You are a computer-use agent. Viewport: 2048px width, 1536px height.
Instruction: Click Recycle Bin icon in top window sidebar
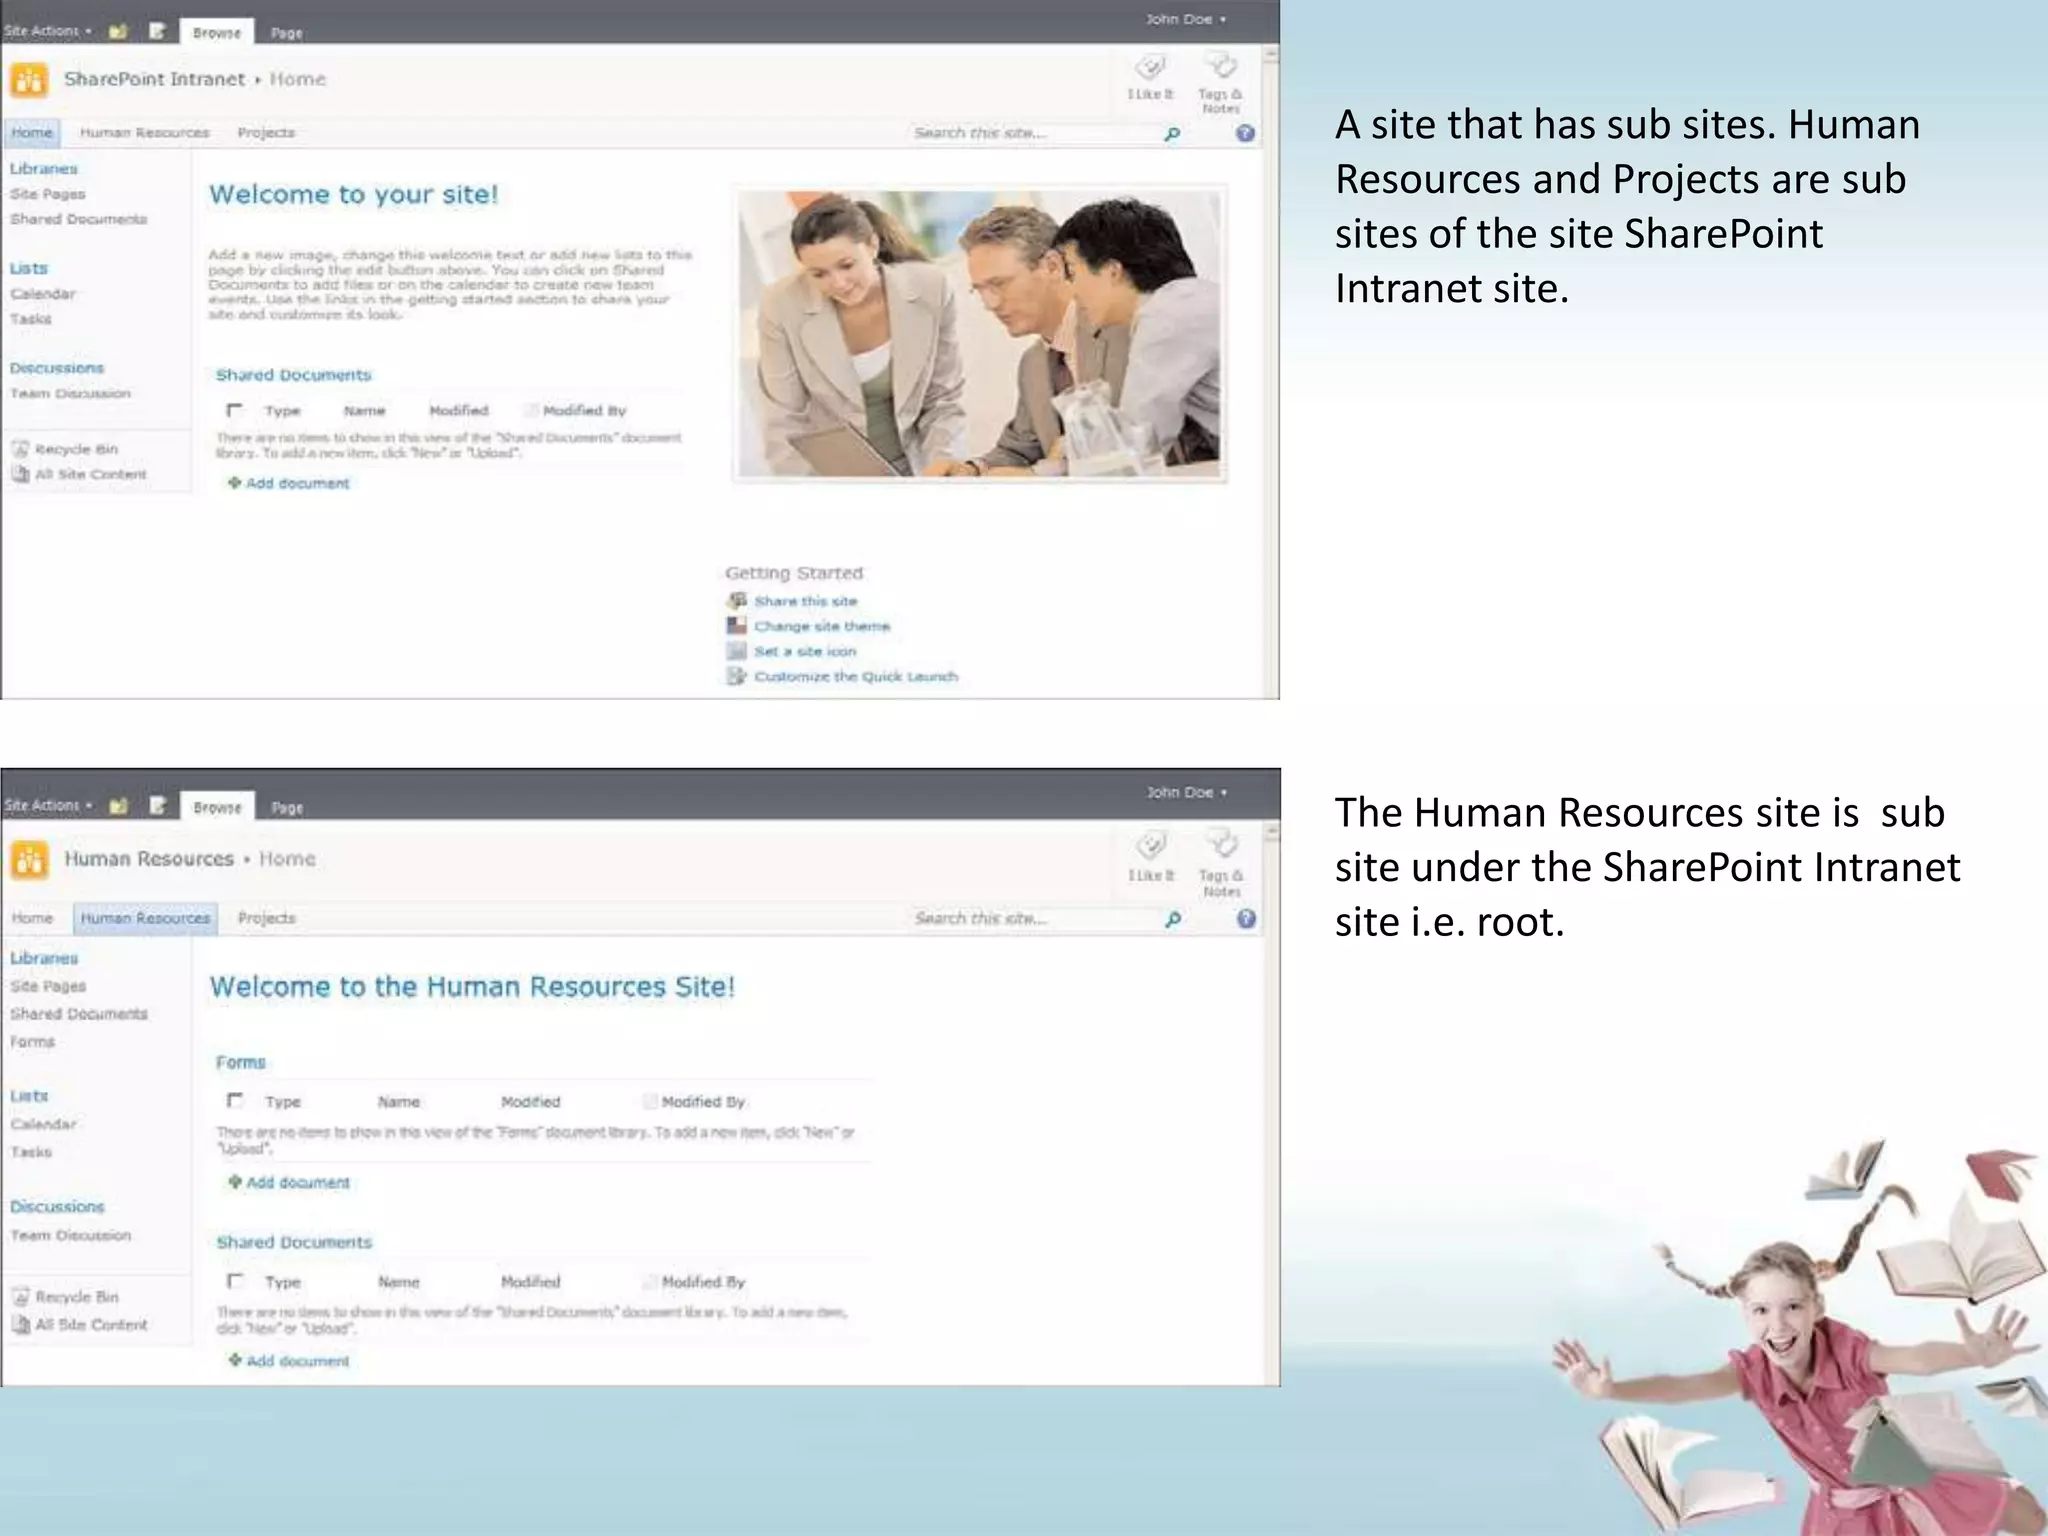click(x=20, y=449)
